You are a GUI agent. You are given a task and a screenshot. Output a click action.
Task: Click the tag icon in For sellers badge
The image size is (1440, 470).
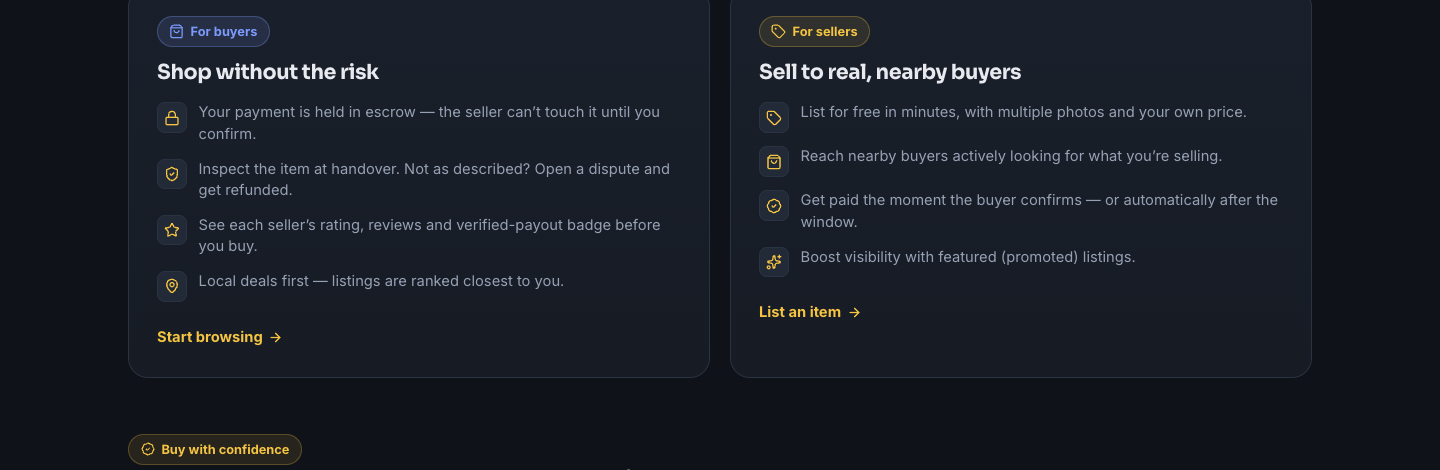pos(779,32)
